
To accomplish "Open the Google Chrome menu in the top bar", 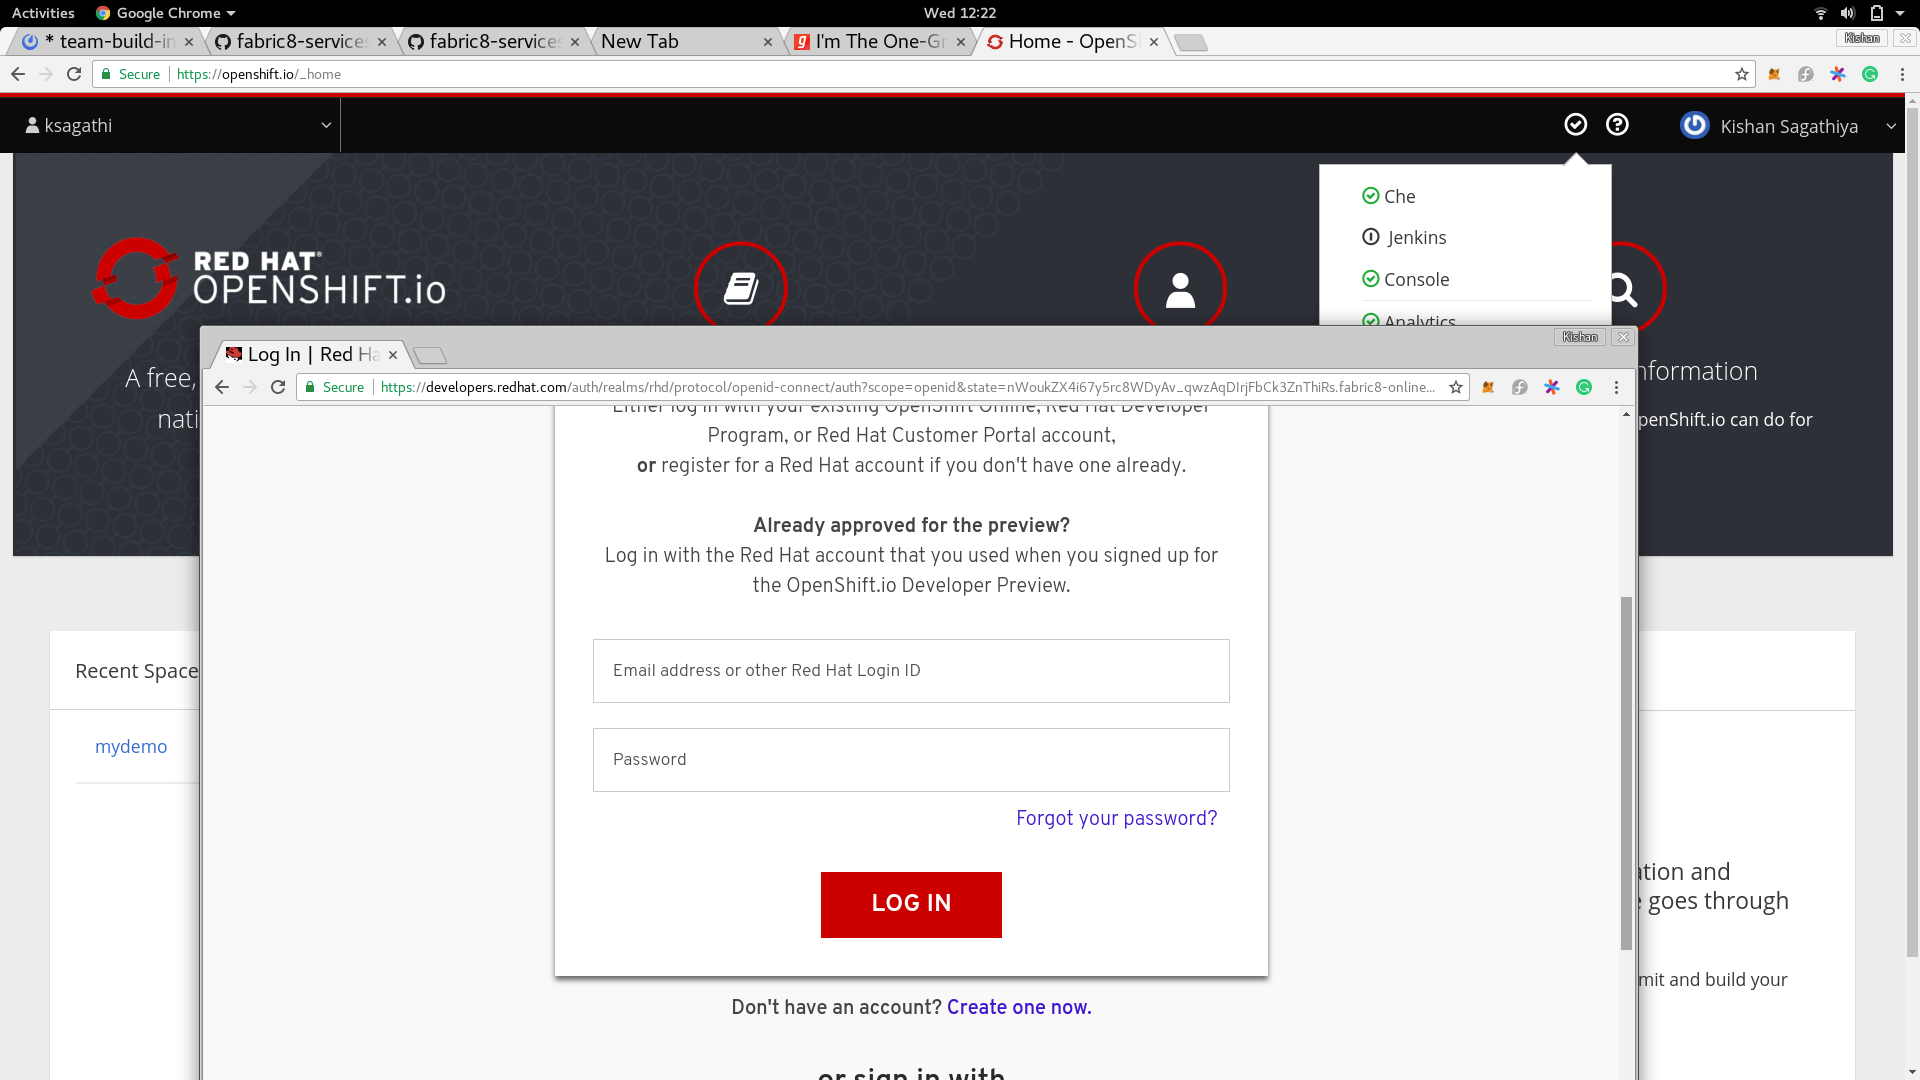I will coord(165,13).
